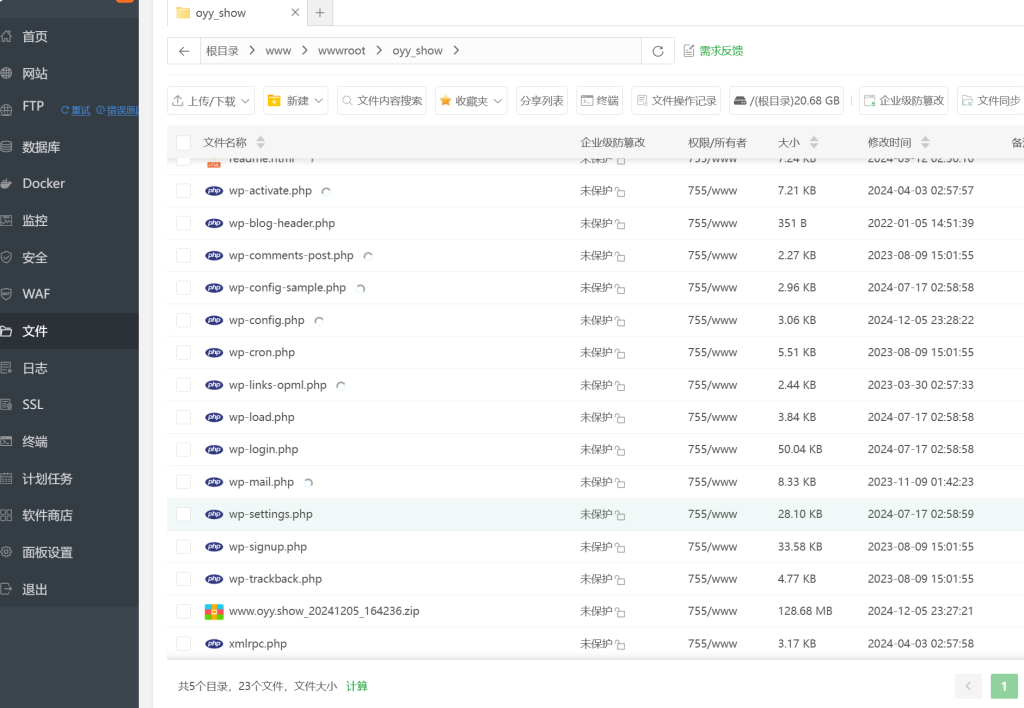Open 企业级防篡改 toolbar button
1024x708 pixels.
coord(904,101)
